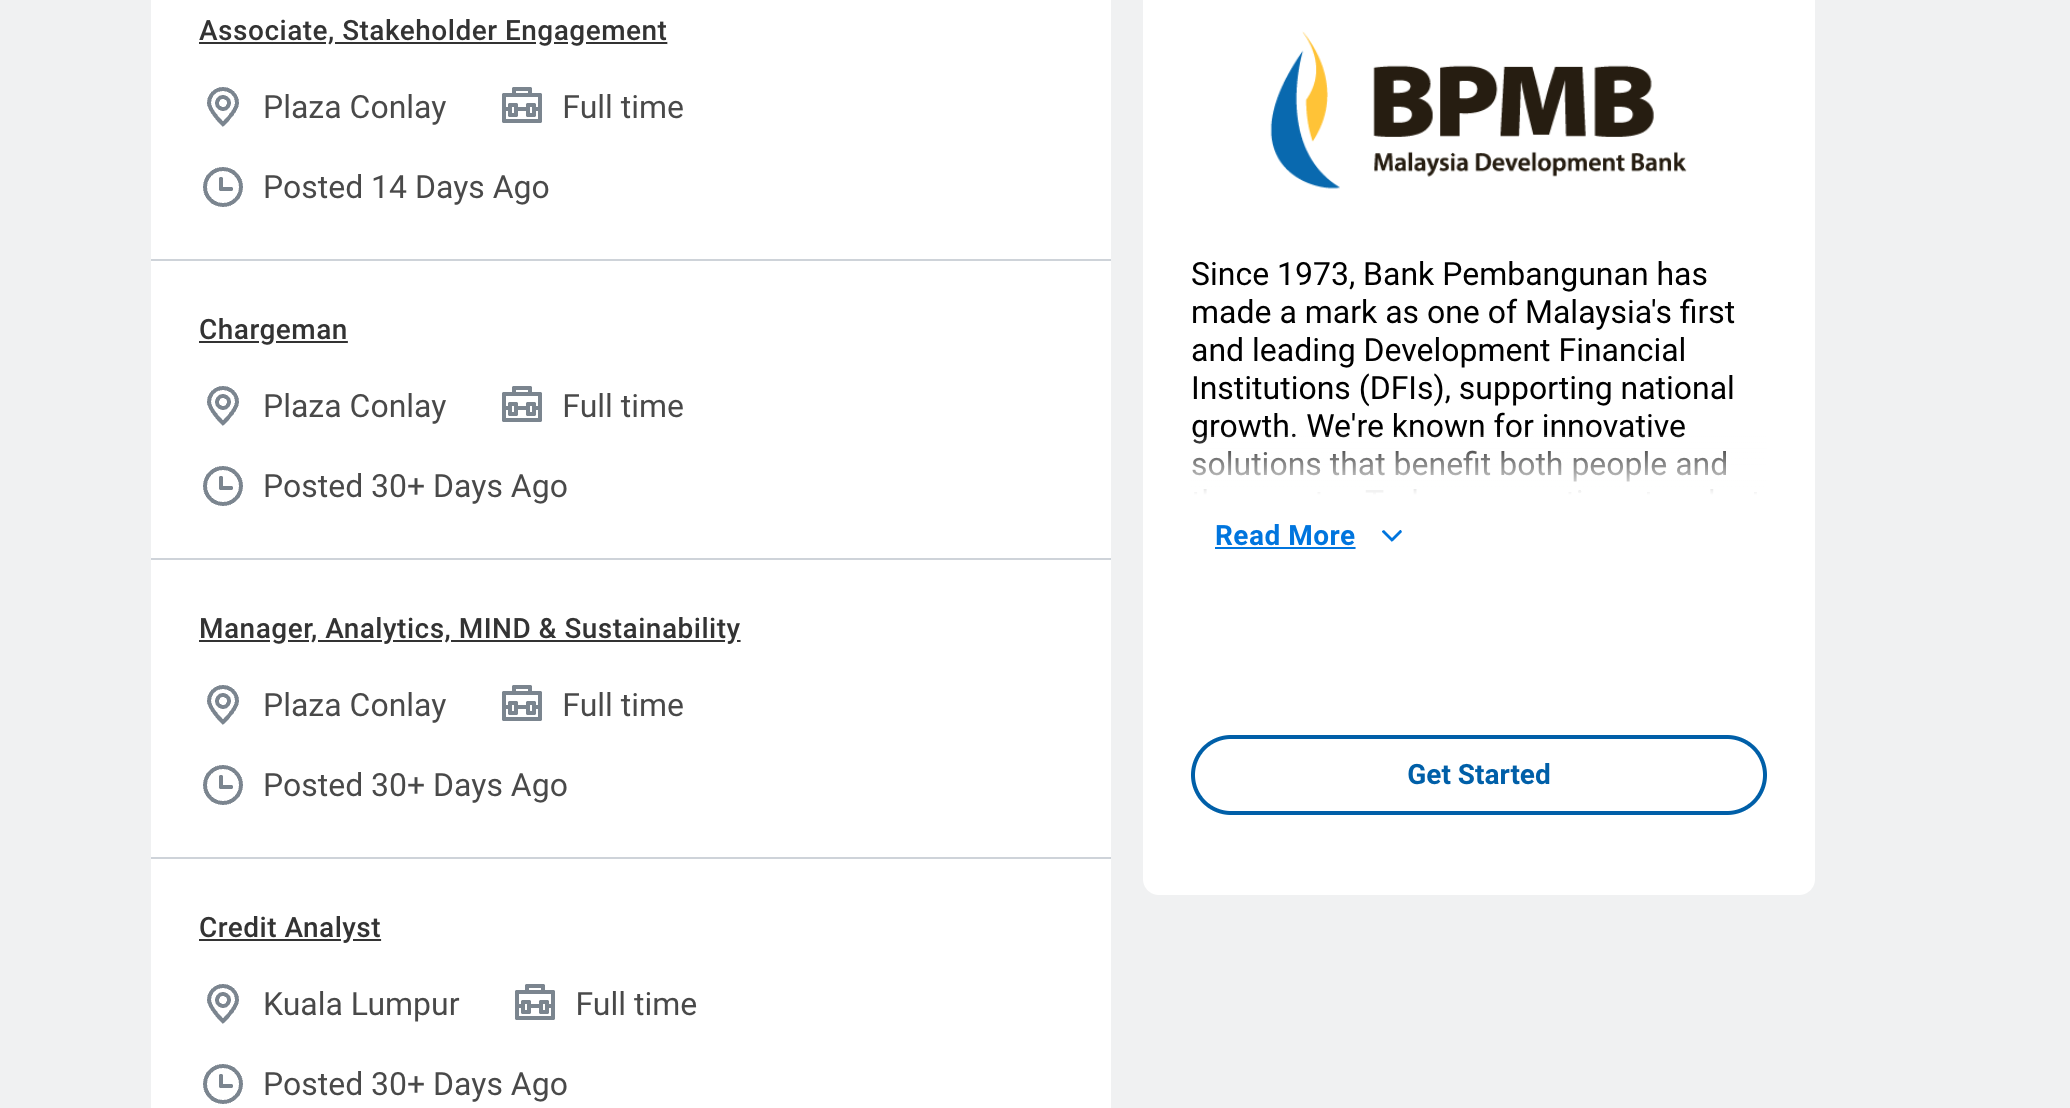Image resolution: width=2070 pixels, height=1108 pixels.
Task: Click briefcase icon in Credit Analyst row
Action: (x=535, y=1003)
